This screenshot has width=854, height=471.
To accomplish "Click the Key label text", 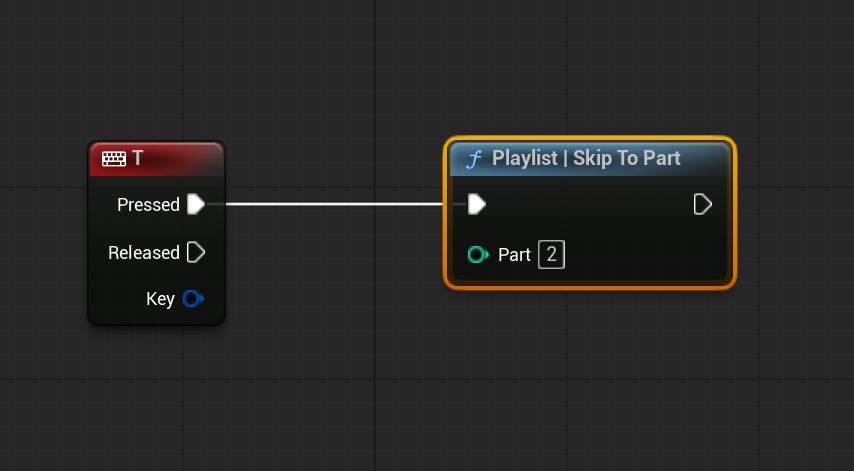I will (x=160, y=299).
